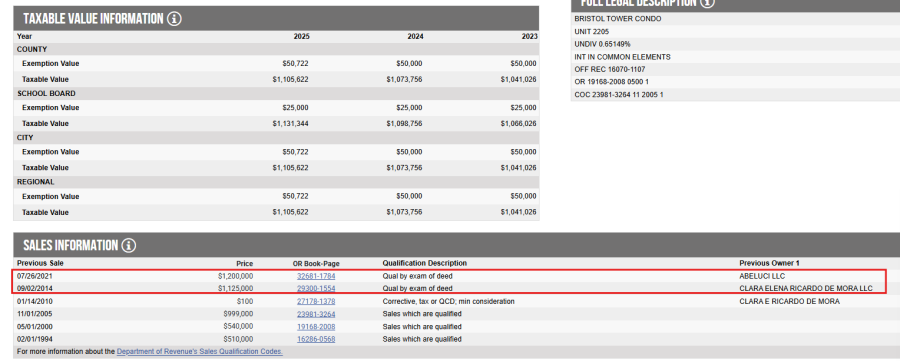Open OR Book-Page 23981-3264 link
This screenshot has width=900, height=361.
316,314
